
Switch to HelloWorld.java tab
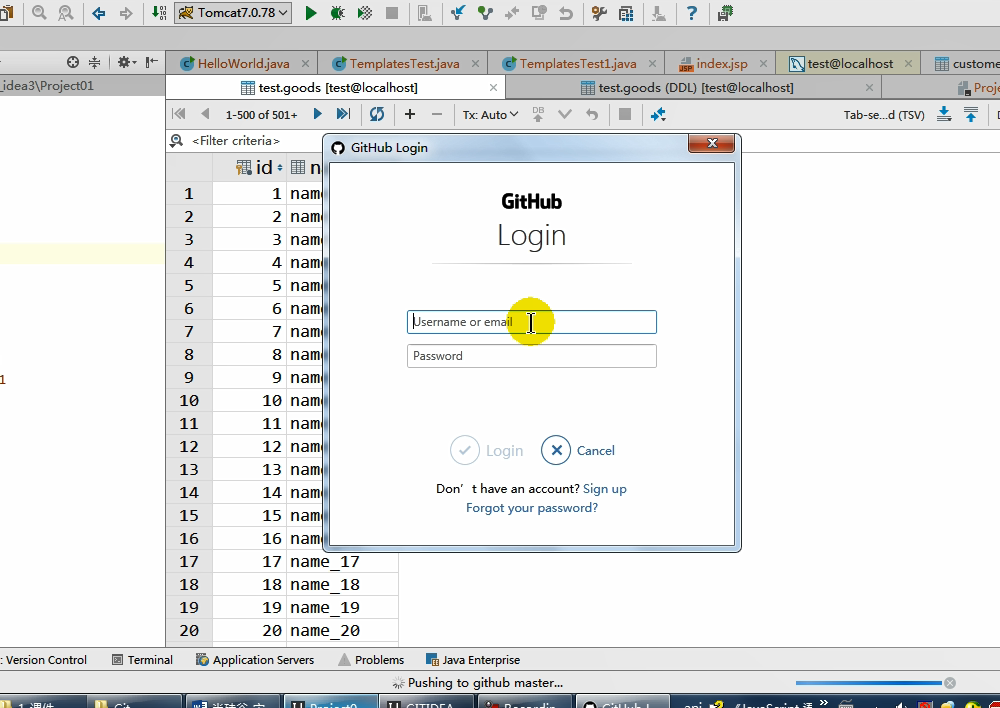[x=243, y=63]
